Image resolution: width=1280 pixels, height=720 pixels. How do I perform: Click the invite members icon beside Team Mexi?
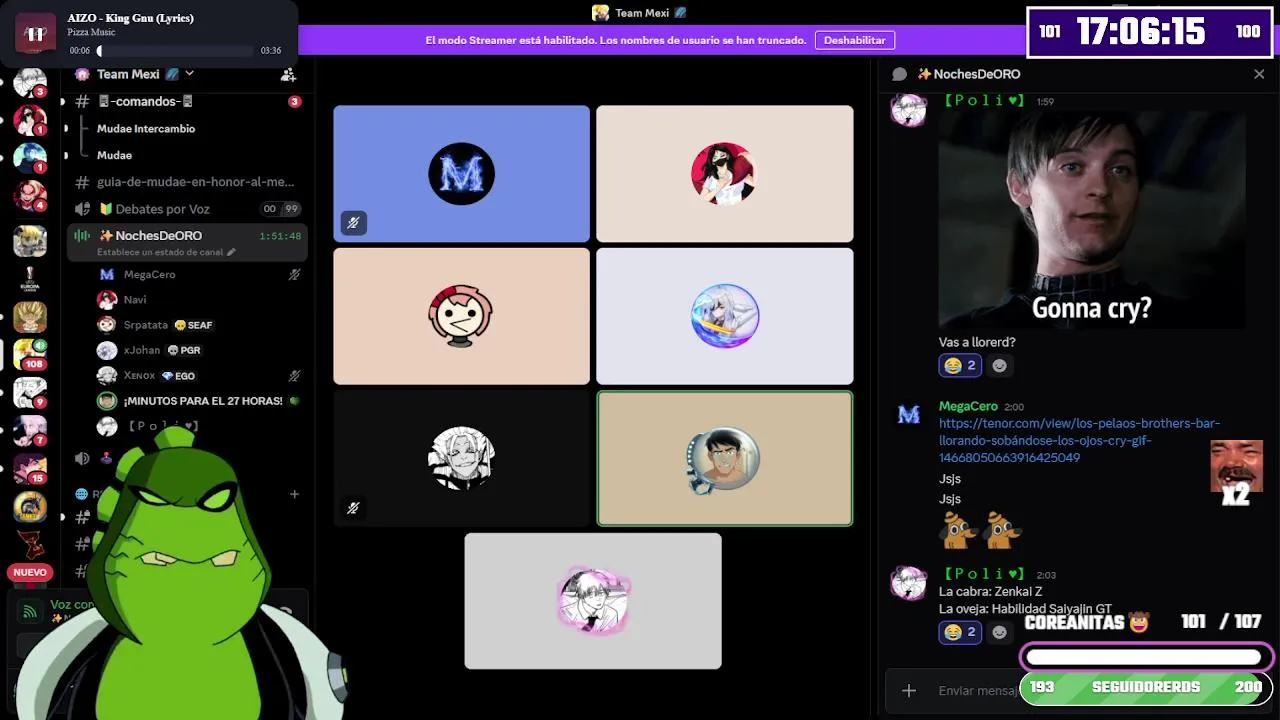coord(288,74)
